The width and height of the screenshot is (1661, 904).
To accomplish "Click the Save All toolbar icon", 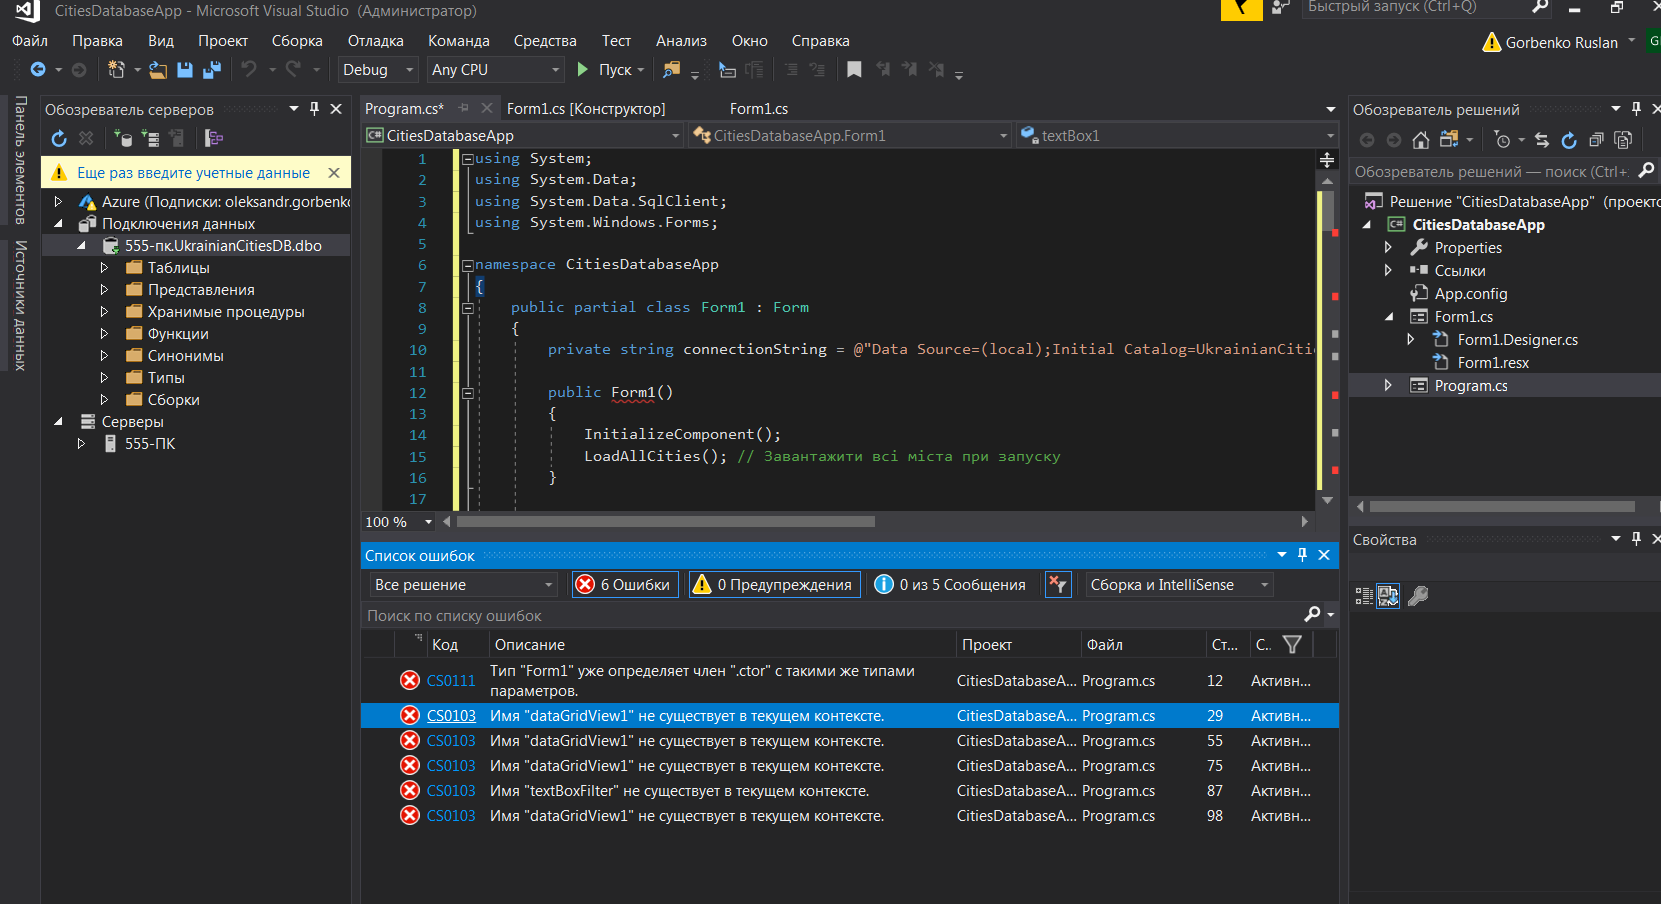I will tap(211, 70).
